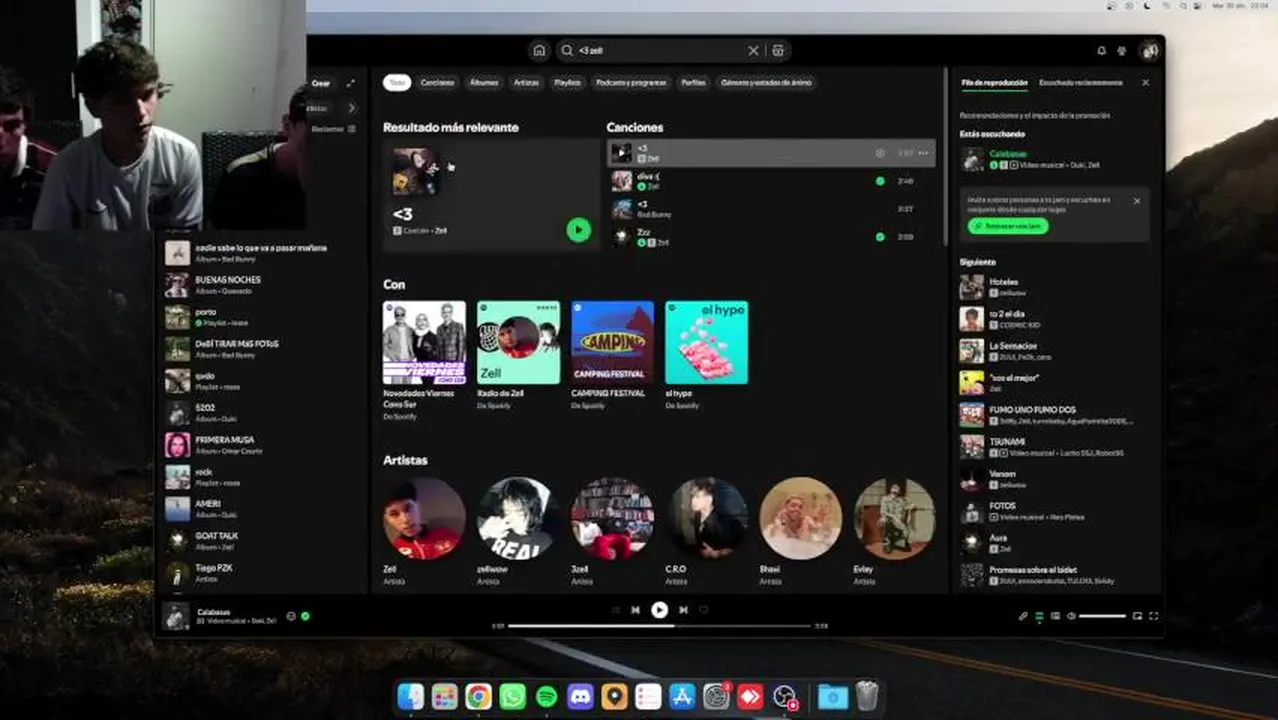Select the Perfiles filter chip
This screenshot has height=720, width=1278.
693,83
